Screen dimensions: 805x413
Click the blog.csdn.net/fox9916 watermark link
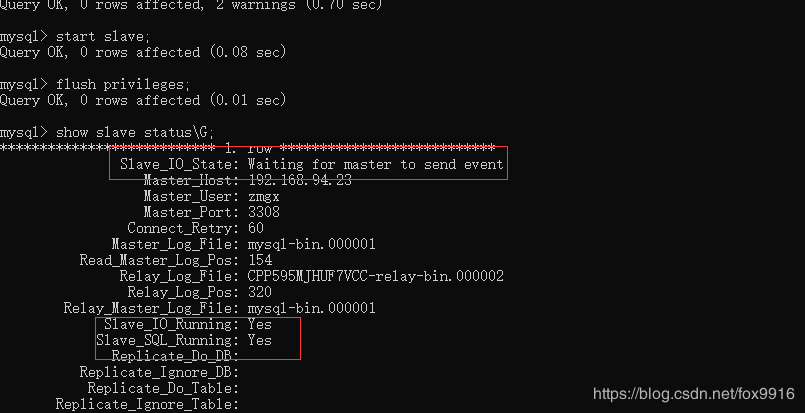[694, 394]
